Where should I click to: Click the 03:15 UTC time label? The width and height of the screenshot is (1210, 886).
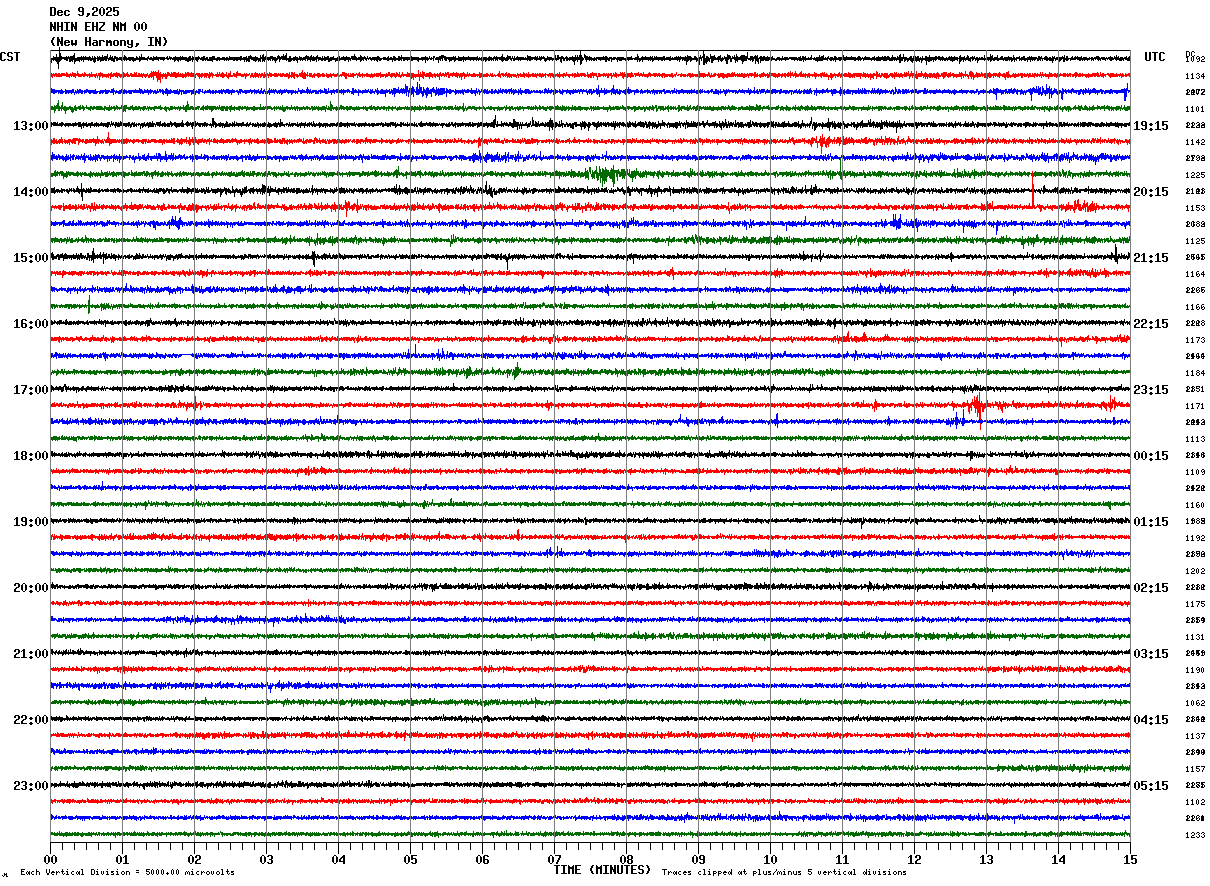click(x=1151, y=654)
